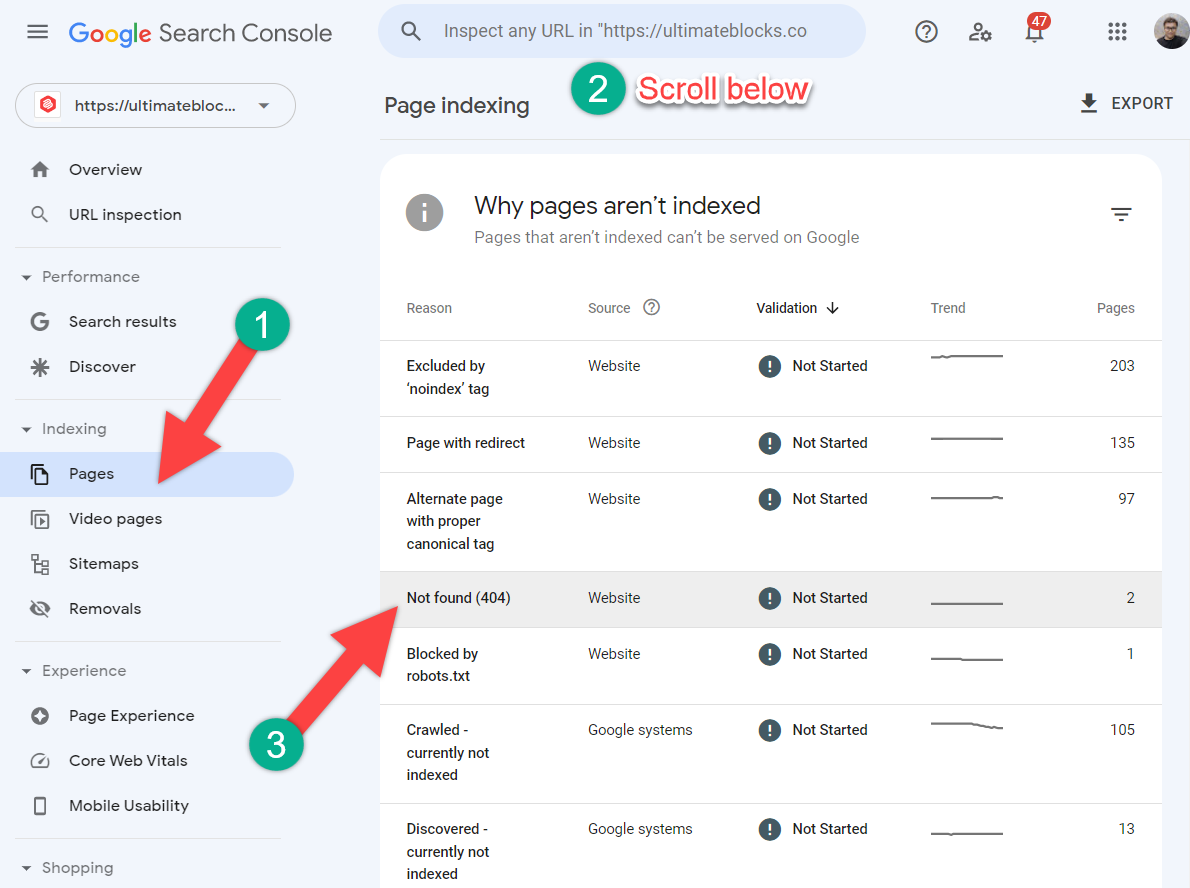
Task: Click the Removals crossed-eye icon
Action: tap(39, 609)
